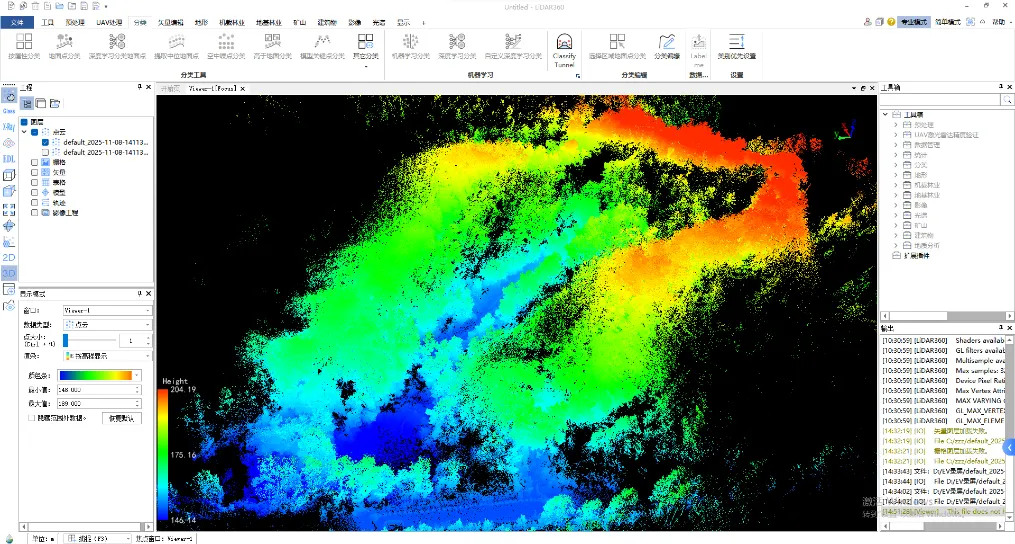Open the Label me tool
This screenshot has width=1015, height=544.
click(x=698, y=49)
